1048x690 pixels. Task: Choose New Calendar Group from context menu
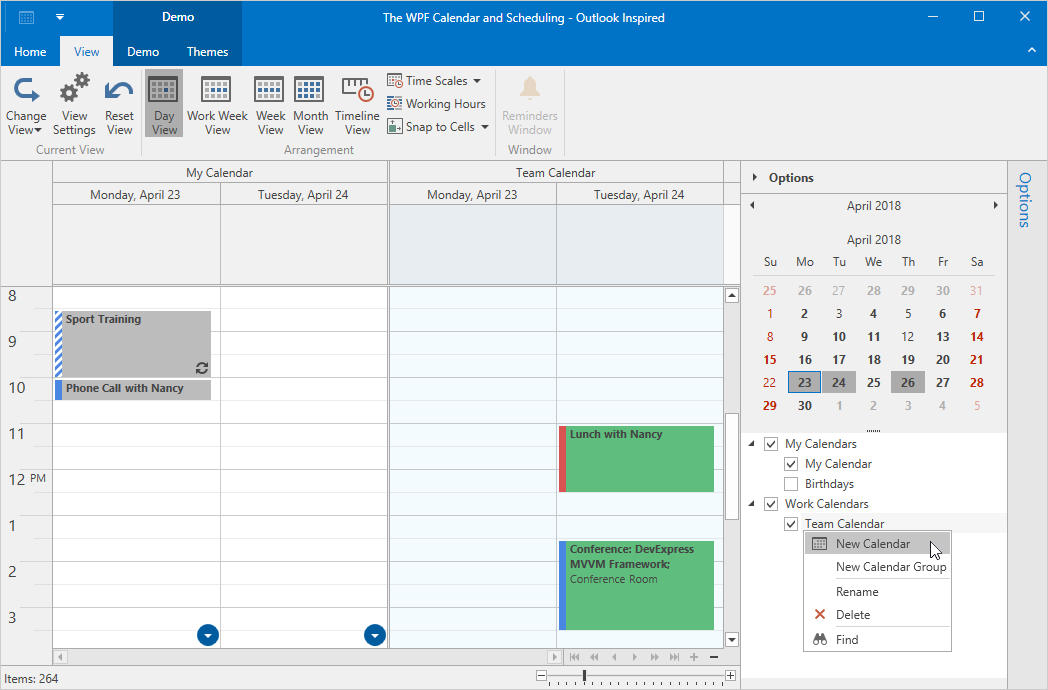point(890,567)
